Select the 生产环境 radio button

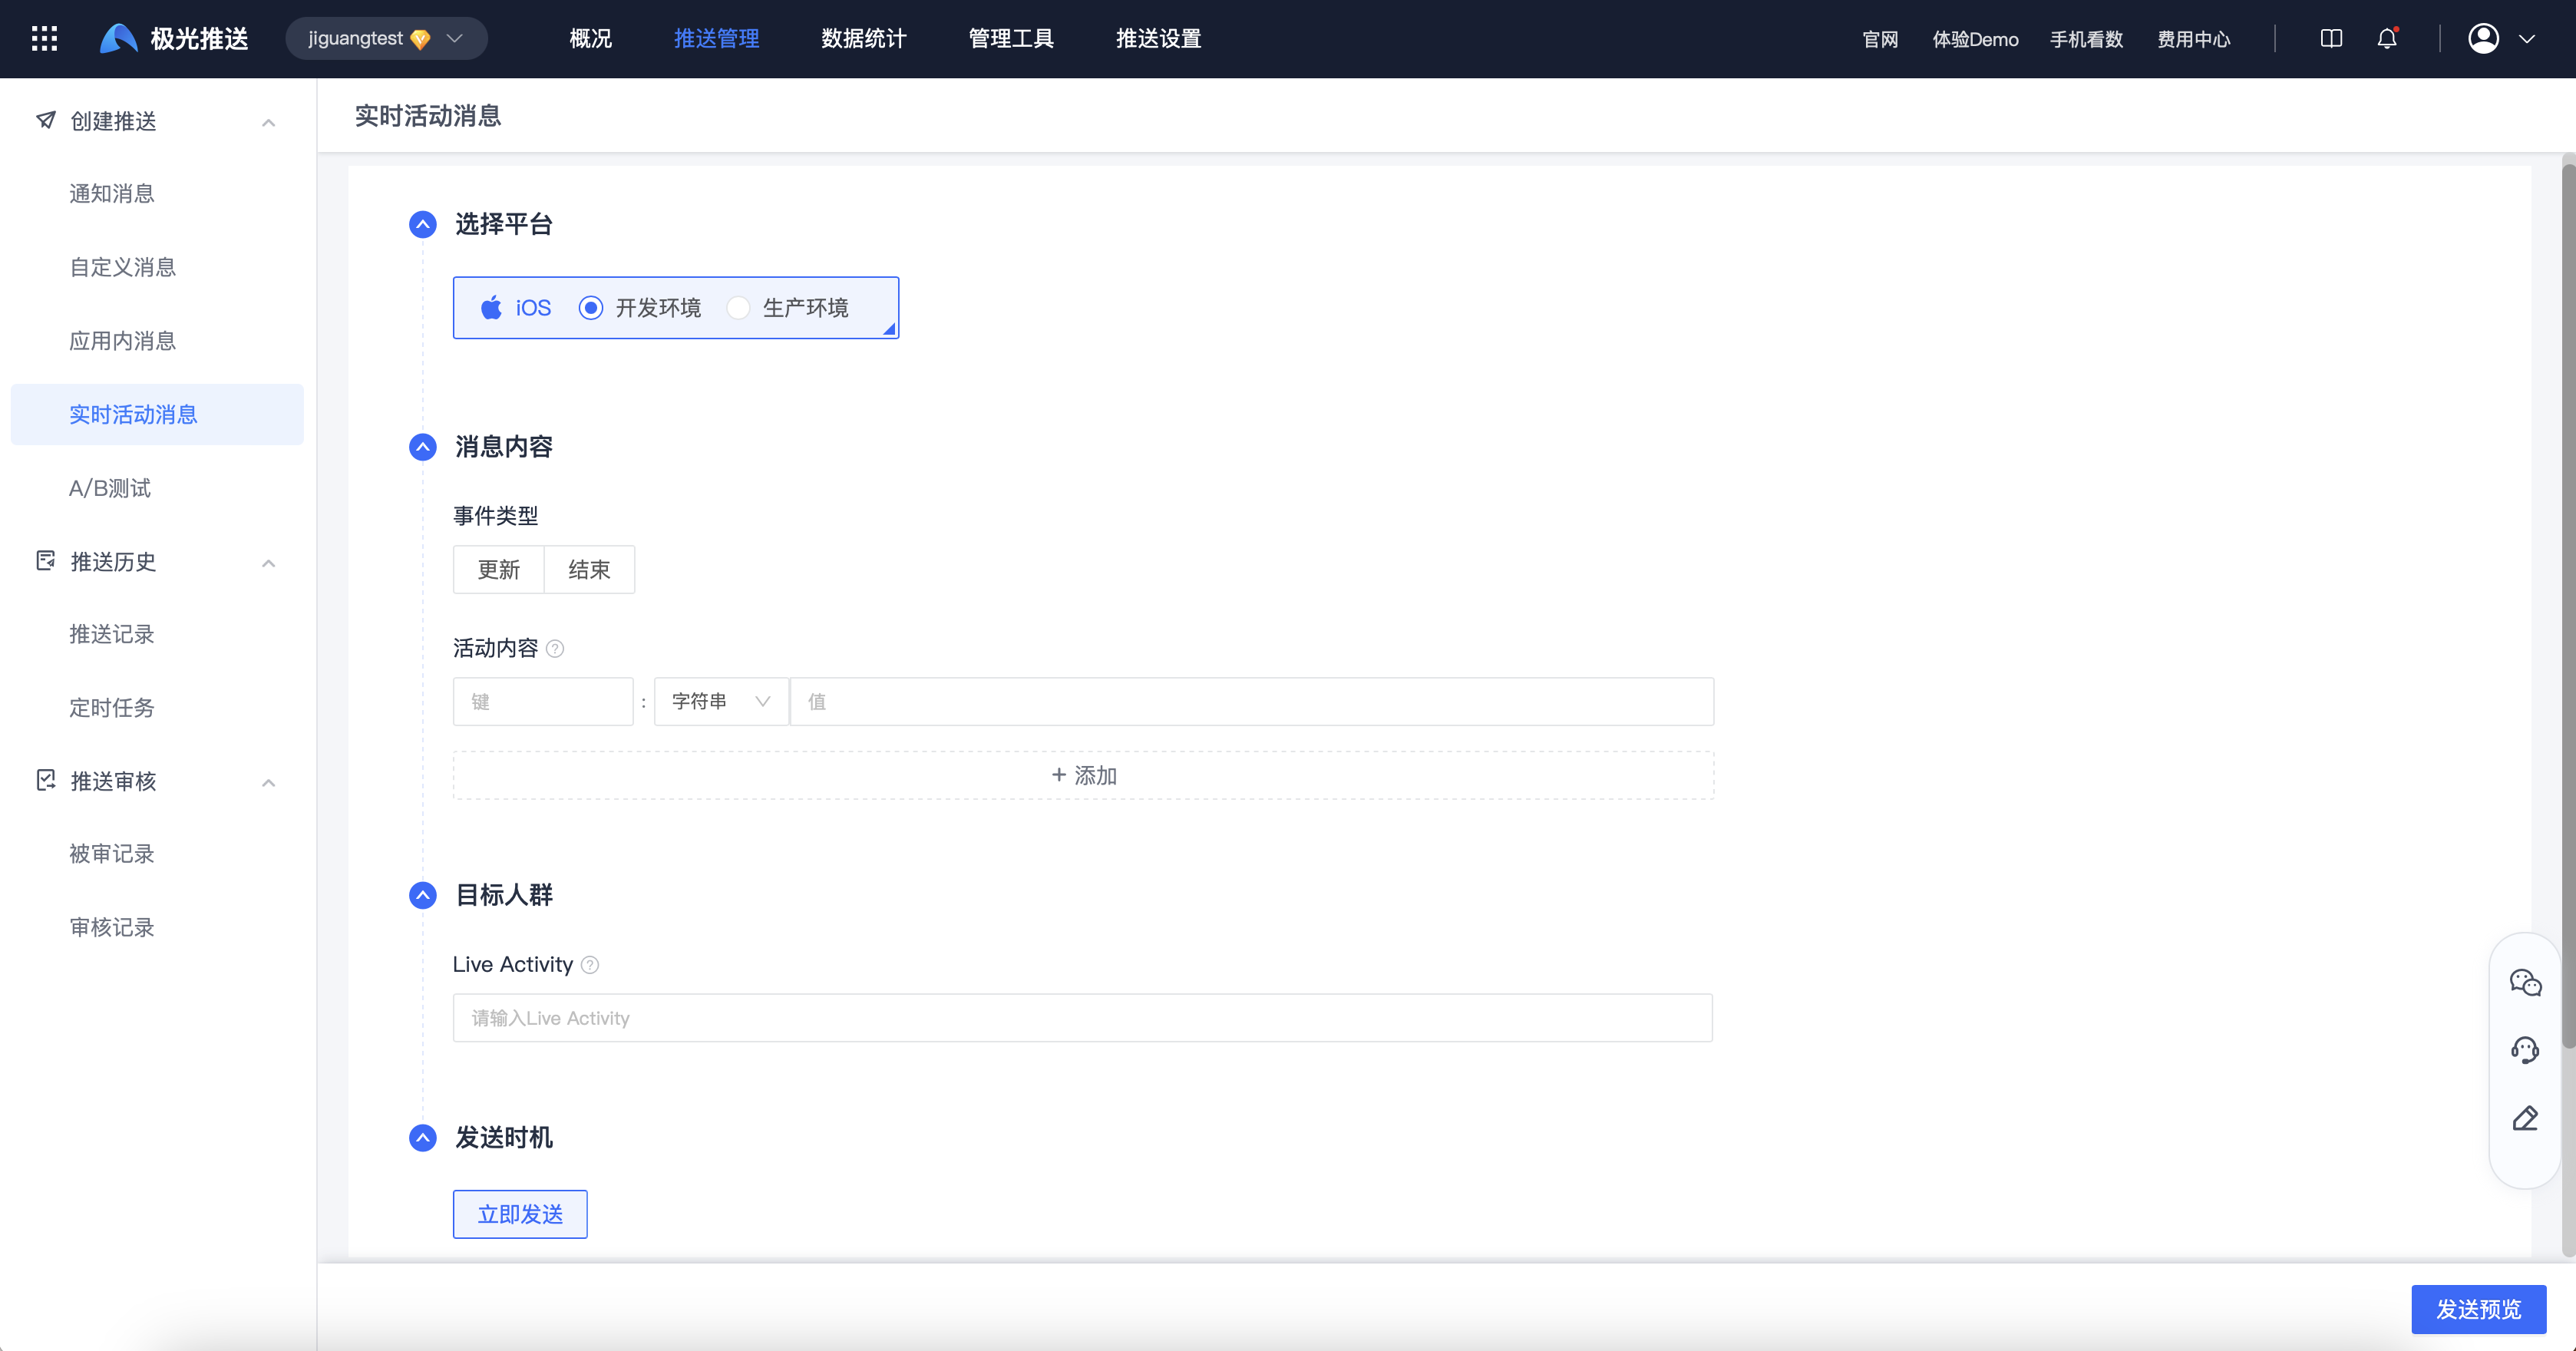tap(738, 308)
